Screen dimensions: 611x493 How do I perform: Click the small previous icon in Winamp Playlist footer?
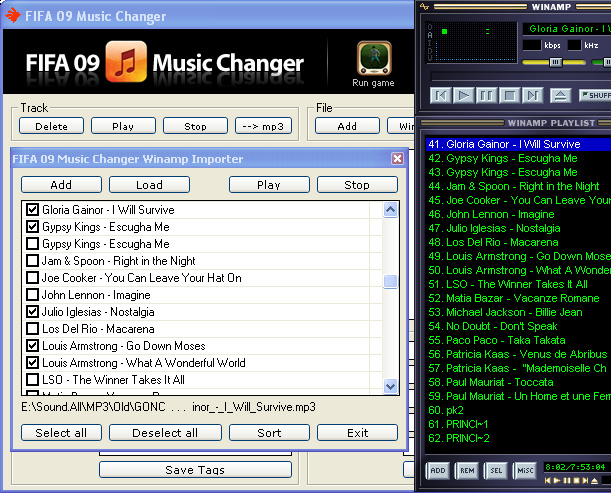[548, 481]
